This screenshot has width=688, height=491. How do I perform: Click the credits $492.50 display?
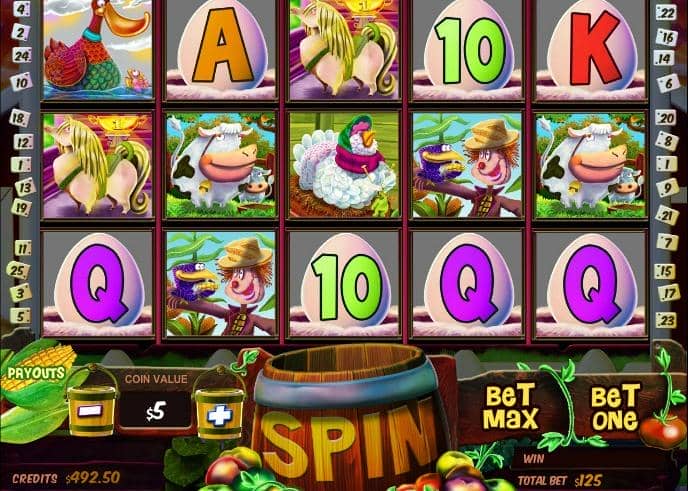pos(66,478)
